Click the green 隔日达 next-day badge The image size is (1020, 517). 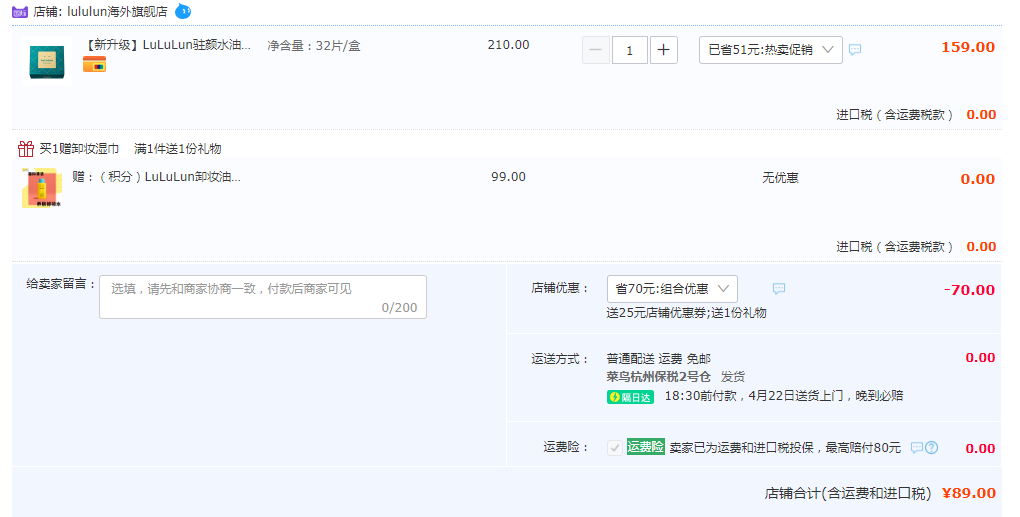point(630,397)
